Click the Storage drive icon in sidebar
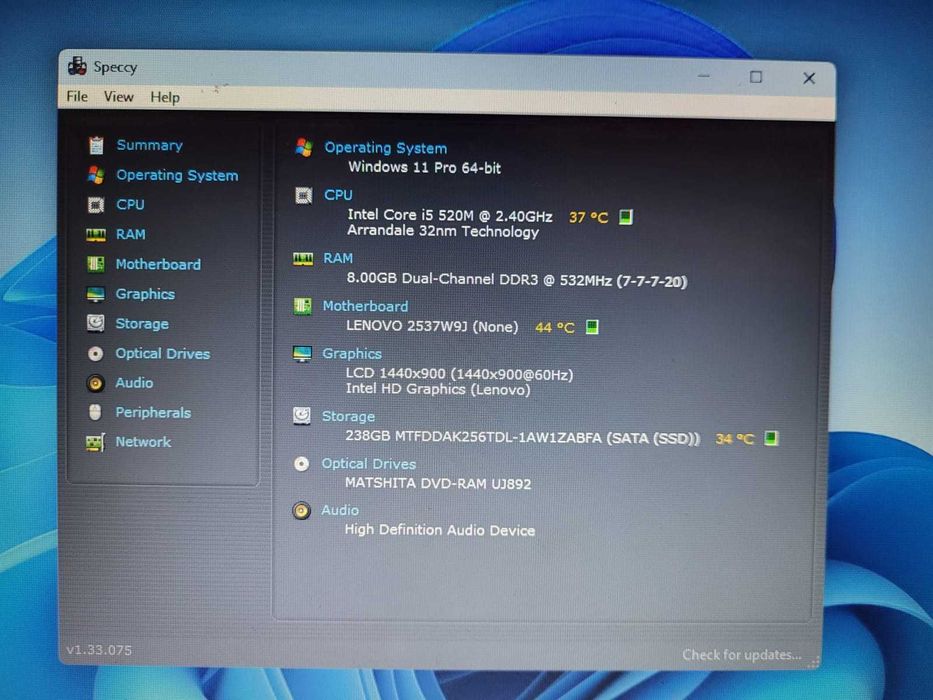The height and width of the screenshot is (700, 933). tap(96, 323)
